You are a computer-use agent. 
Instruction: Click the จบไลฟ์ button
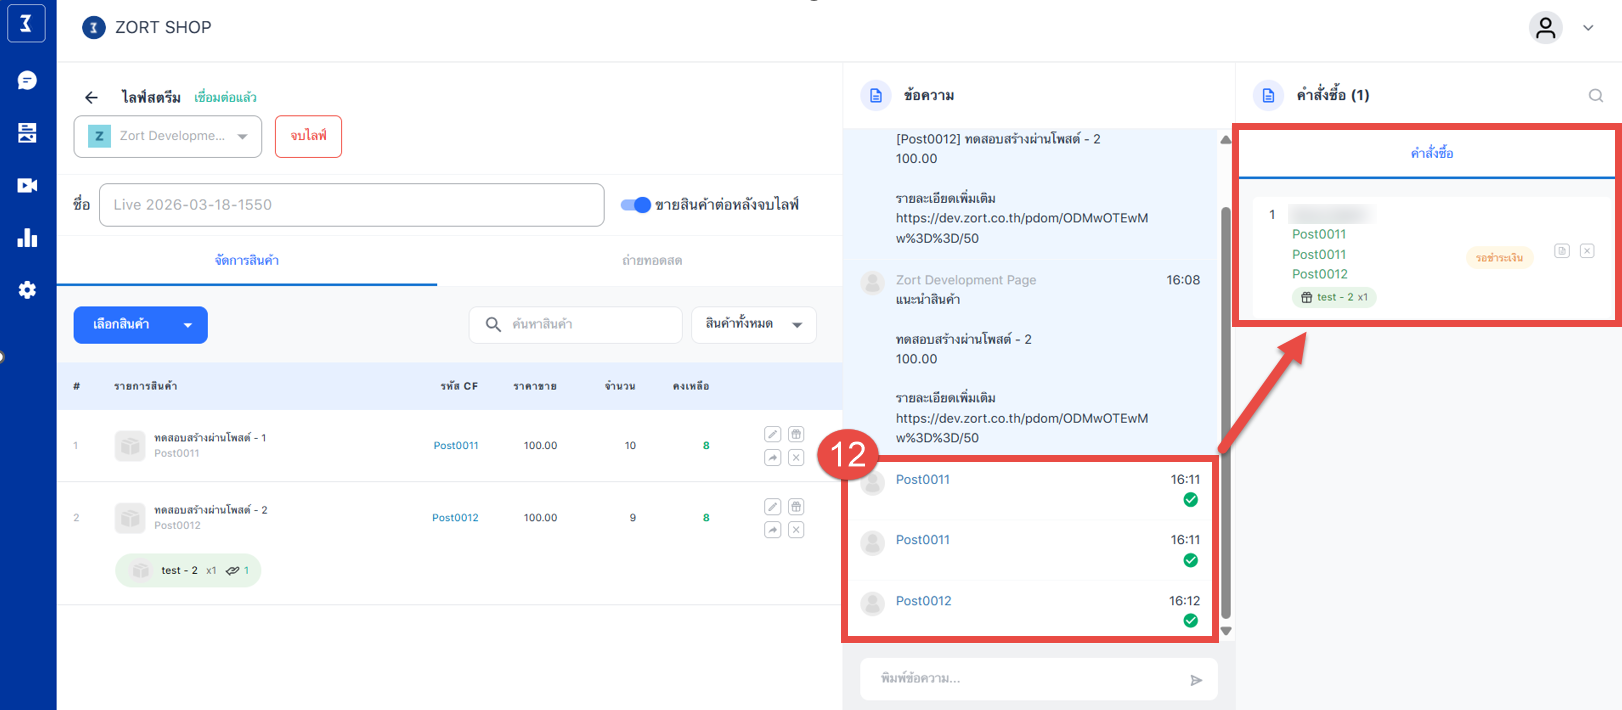(x=308, y=136)
